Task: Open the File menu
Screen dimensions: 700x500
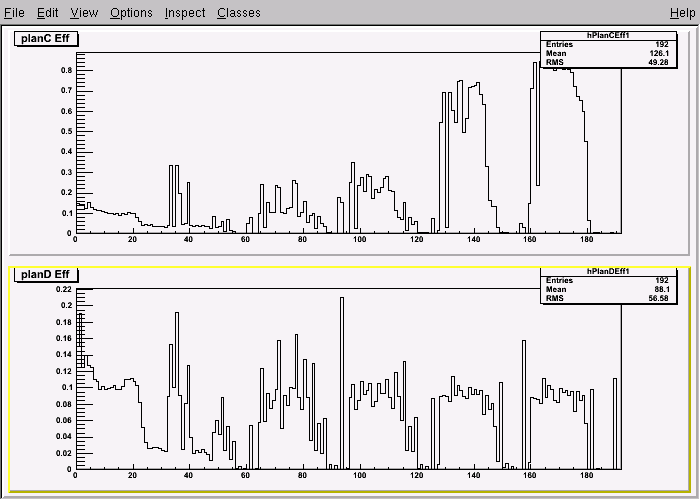Action: (x=14, y=12)
